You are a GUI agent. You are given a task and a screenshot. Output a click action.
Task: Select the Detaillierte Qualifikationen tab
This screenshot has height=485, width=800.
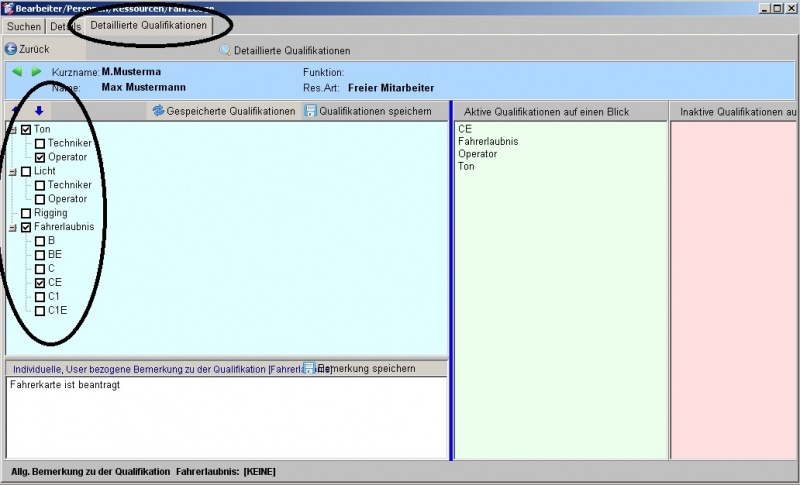click(148, 25)
